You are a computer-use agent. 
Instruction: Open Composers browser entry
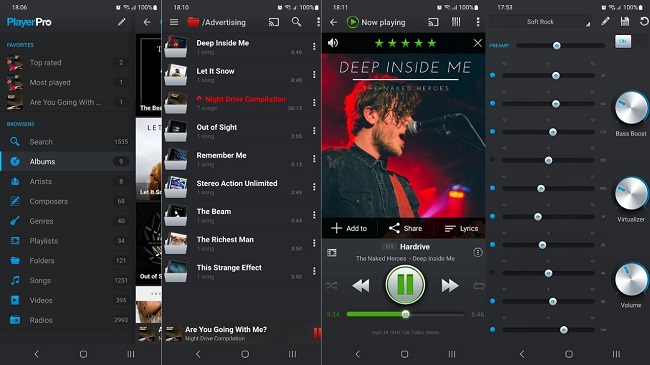click(67, 201)
